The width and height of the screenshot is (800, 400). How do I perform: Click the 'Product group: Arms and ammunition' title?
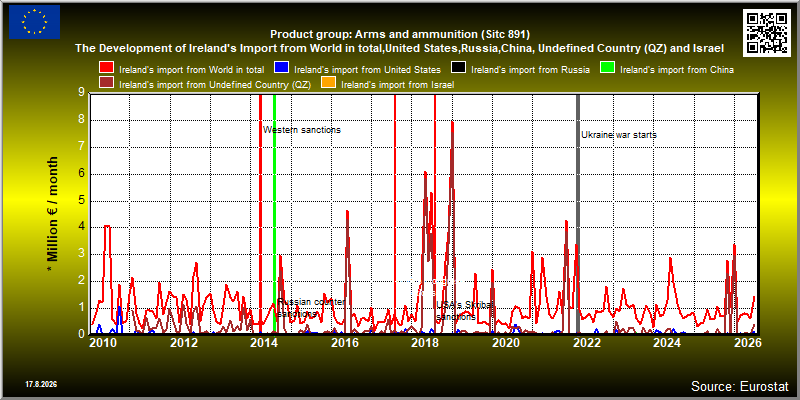pyautogui.click(x=400, y=35)
